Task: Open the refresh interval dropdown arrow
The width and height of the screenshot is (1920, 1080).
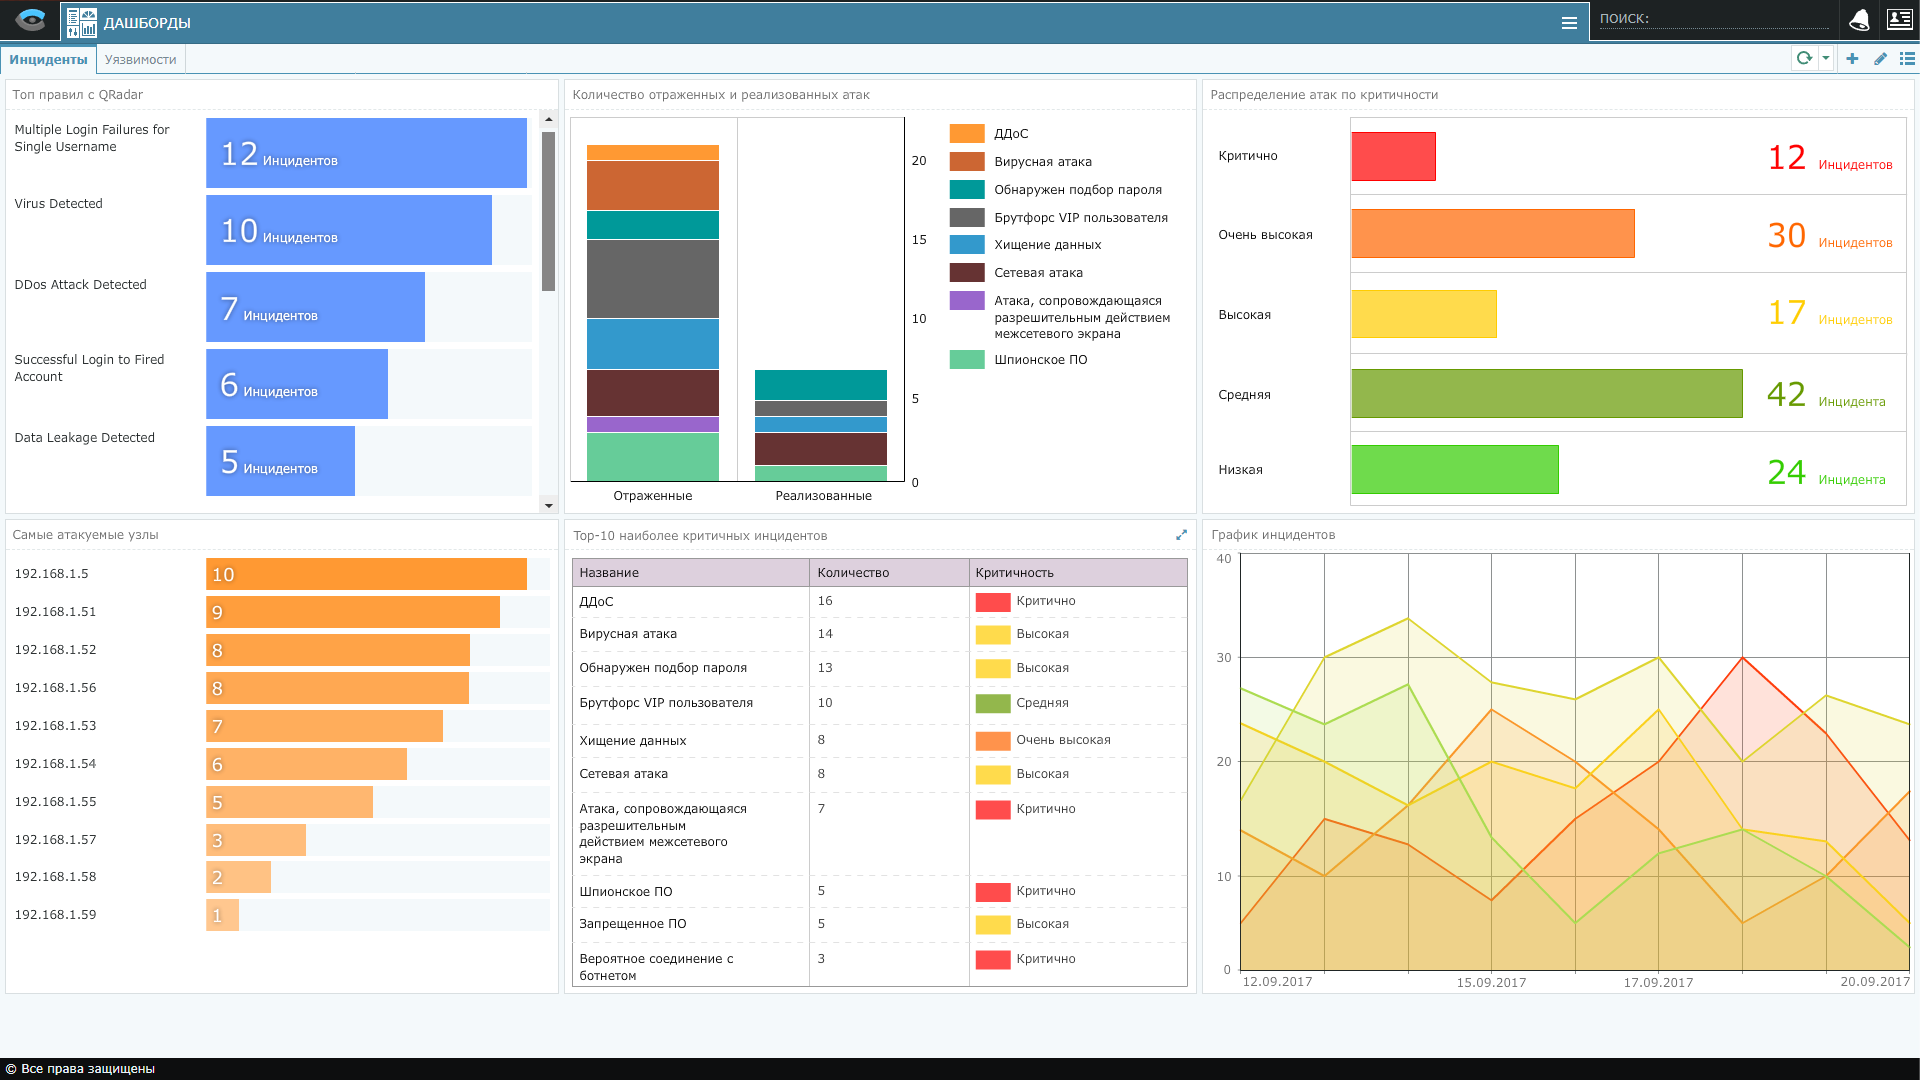Action: point(1826,59)
